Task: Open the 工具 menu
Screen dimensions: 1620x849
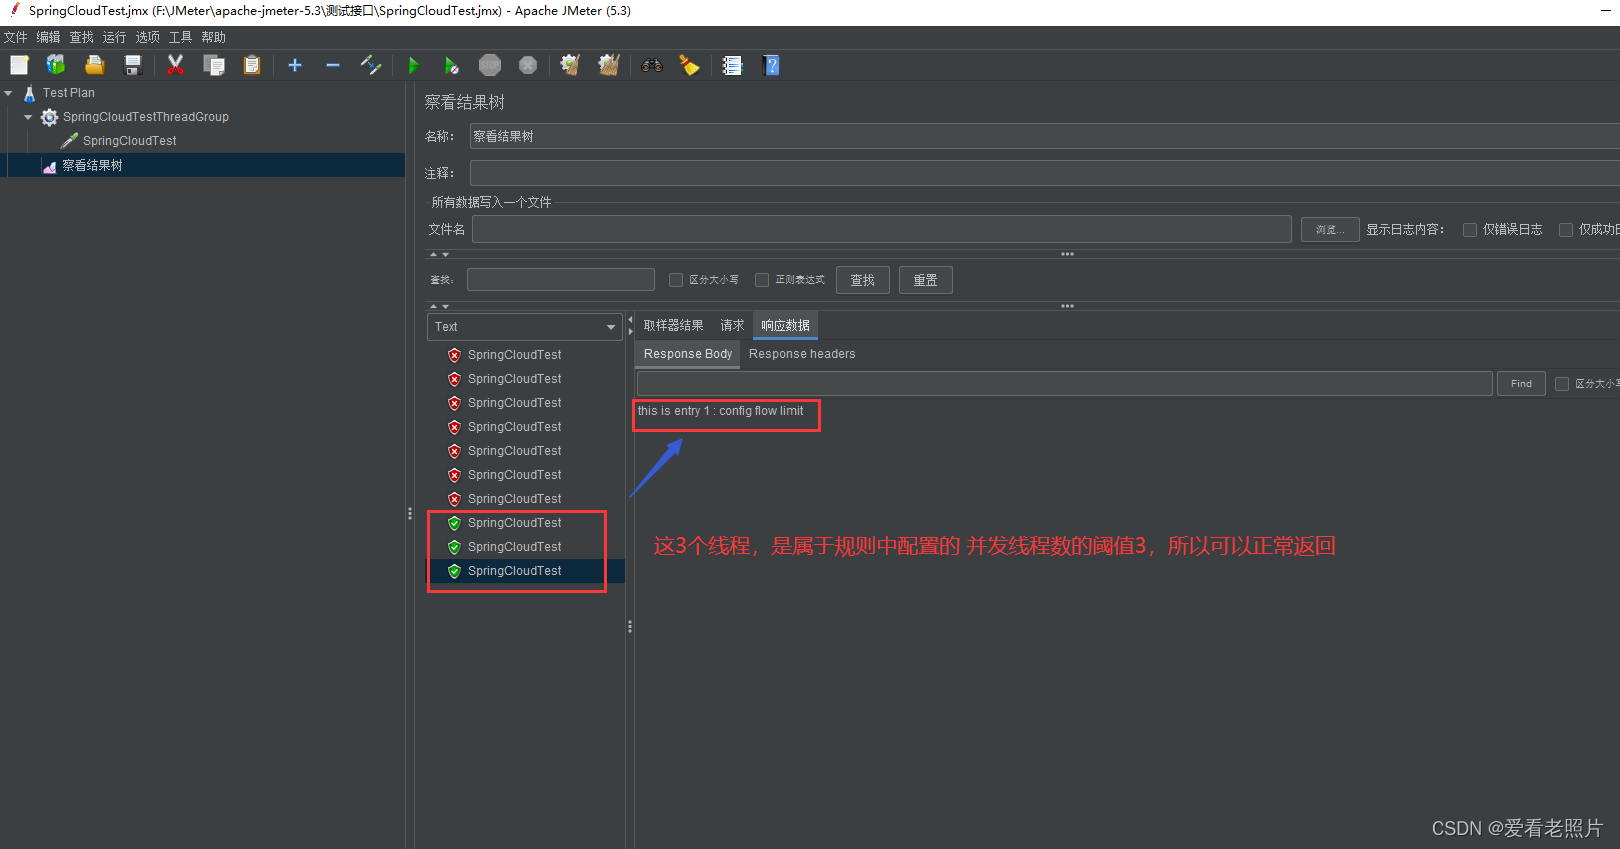Action: [181, 37]
